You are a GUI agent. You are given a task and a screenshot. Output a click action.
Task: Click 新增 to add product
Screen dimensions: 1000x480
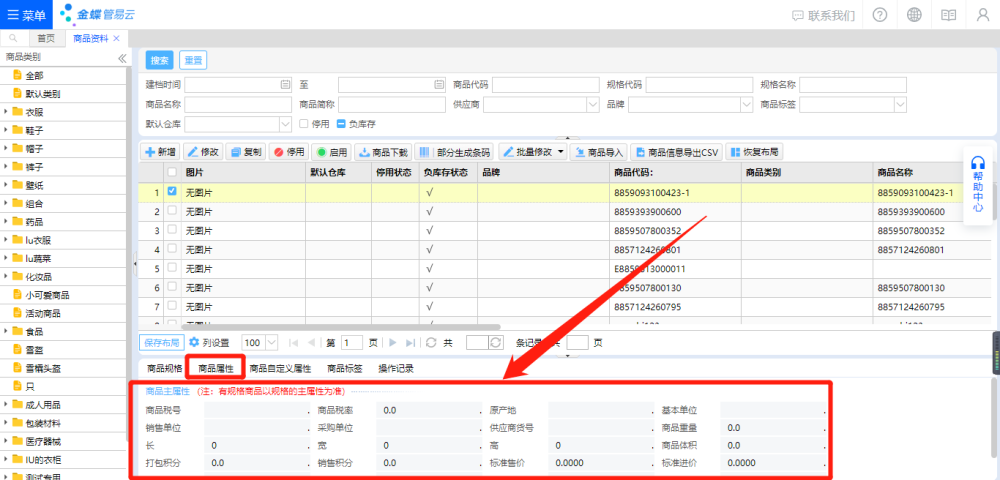pyautogui.click(x=160, y=152)
